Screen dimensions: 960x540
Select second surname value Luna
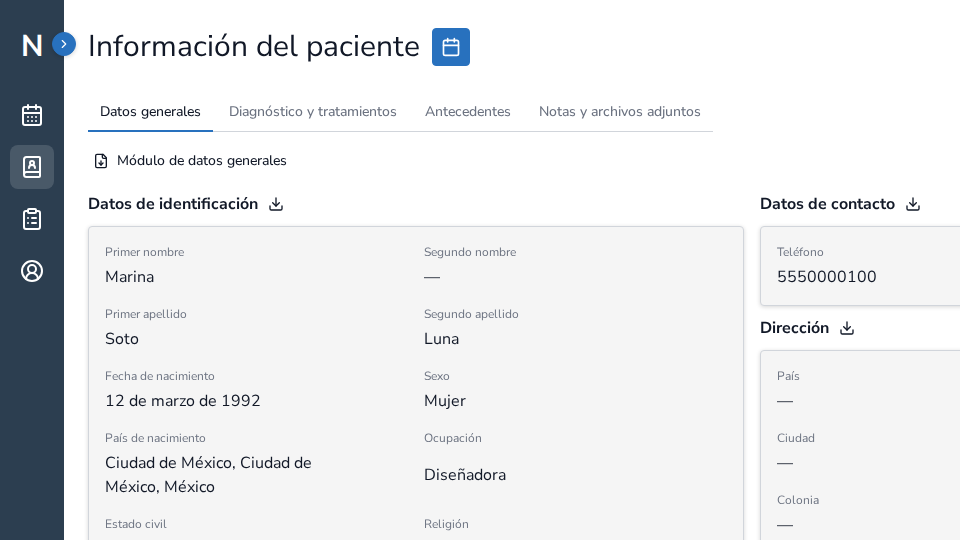pyautogui.click(x=441, y=339)
